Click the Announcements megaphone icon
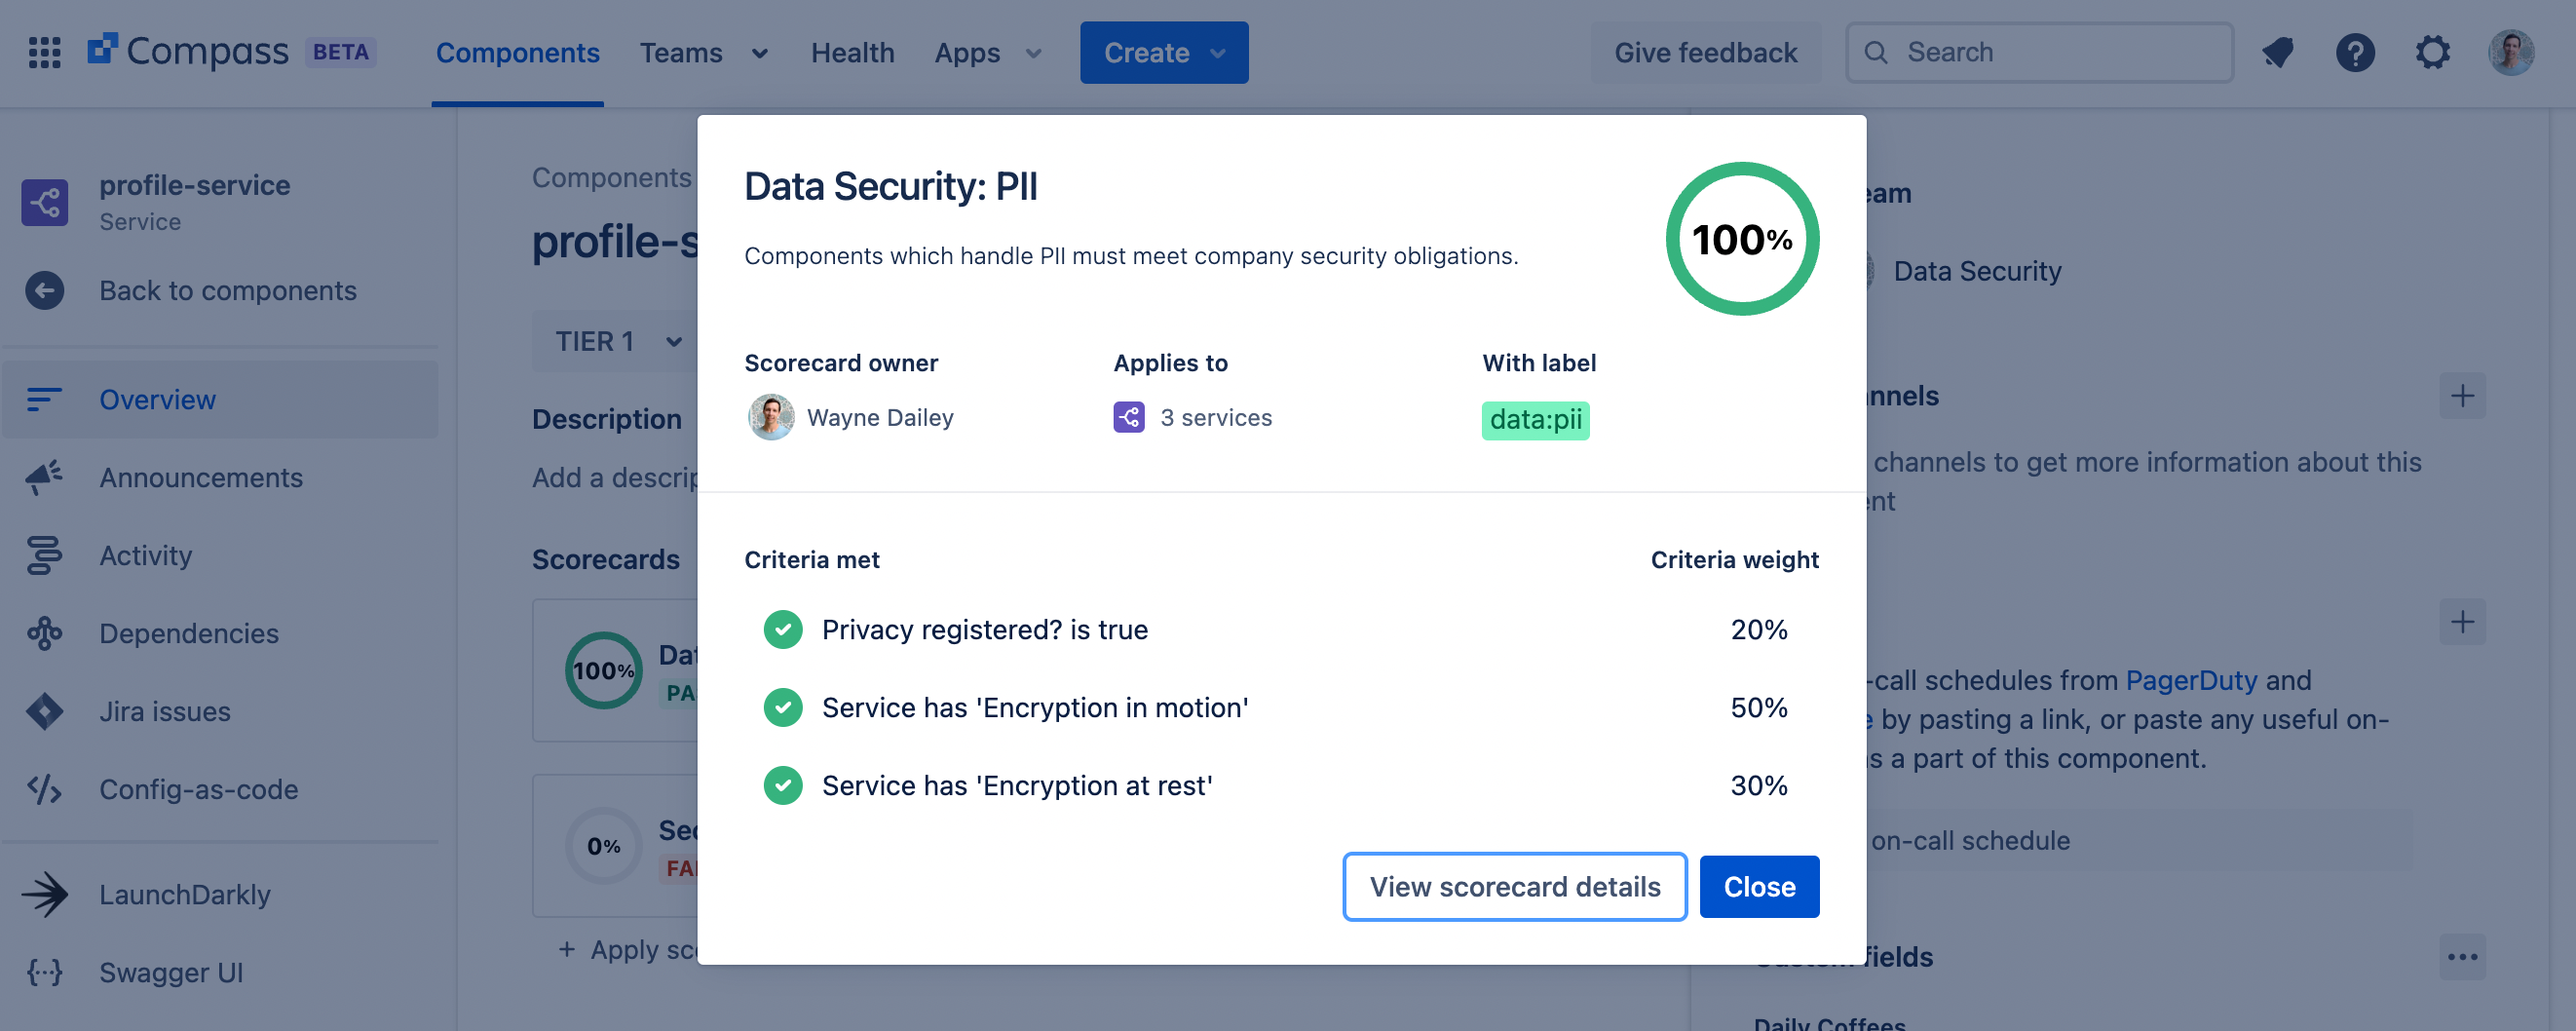The image size is (2576, 1031). 44,477
